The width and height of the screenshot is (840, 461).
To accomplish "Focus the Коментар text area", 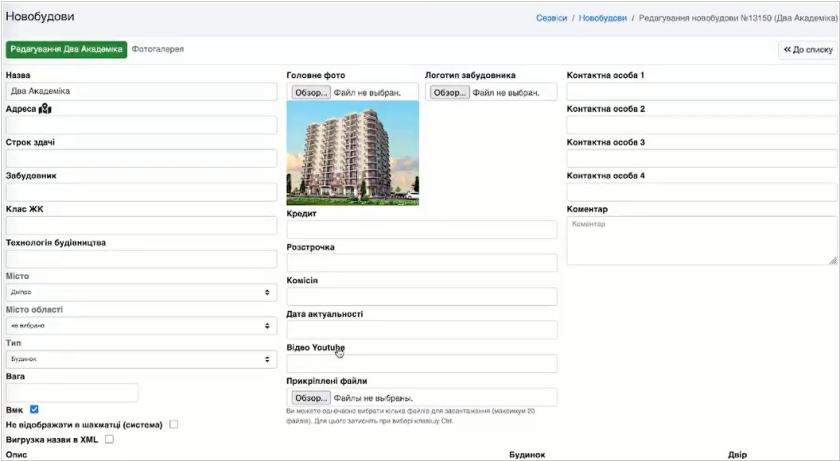I will tap(701, 241).
